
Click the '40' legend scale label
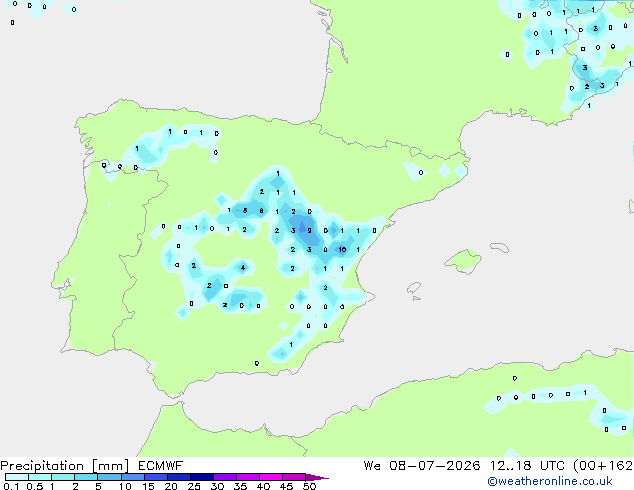pyautogui.click(x=263, y=486)
